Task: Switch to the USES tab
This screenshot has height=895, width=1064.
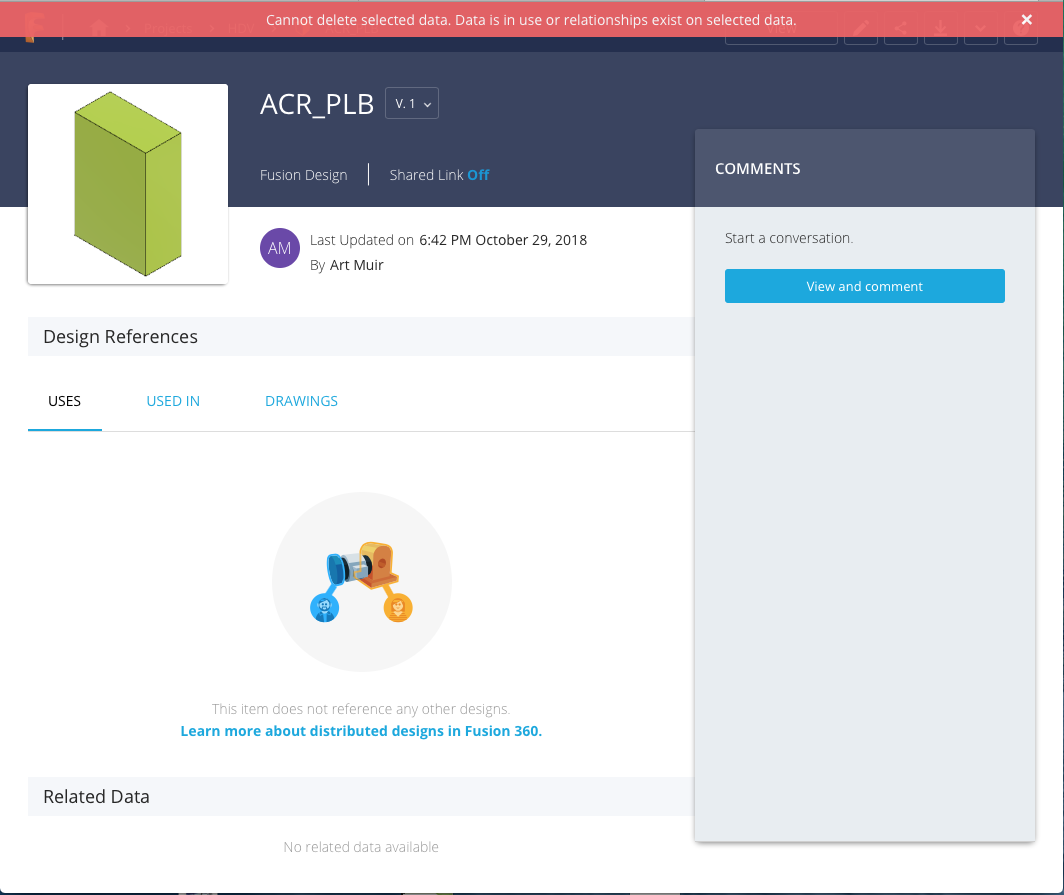Action: tap(64, 401)
